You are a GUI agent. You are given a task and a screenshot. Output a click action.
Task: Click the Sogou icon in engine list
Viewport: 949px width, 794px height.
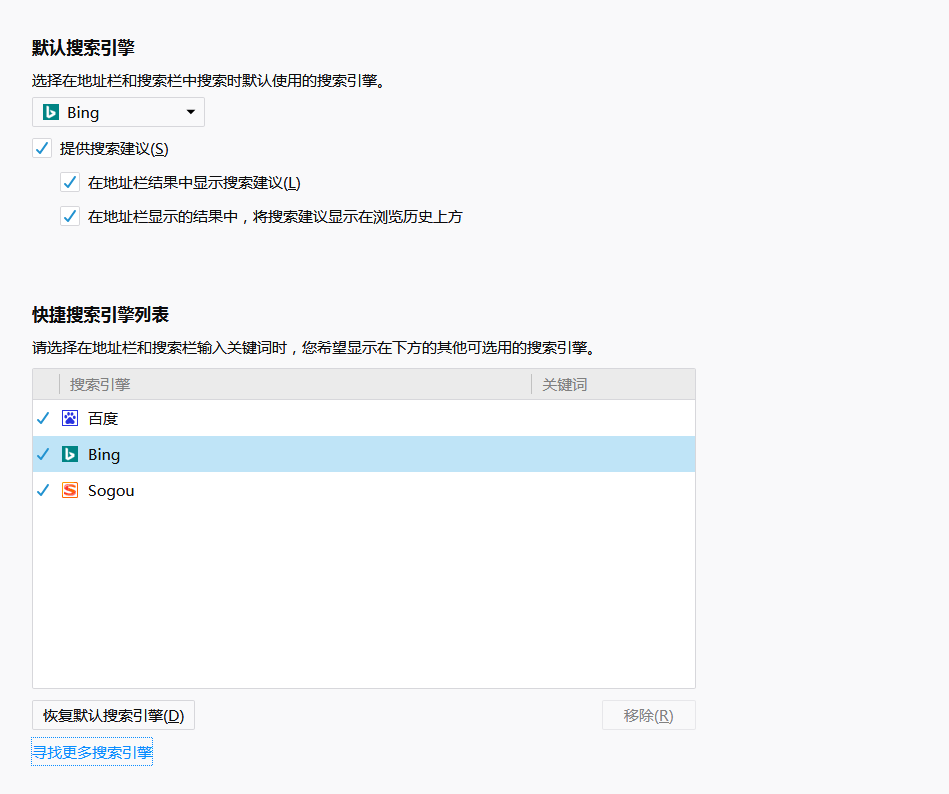click(70, 490)
